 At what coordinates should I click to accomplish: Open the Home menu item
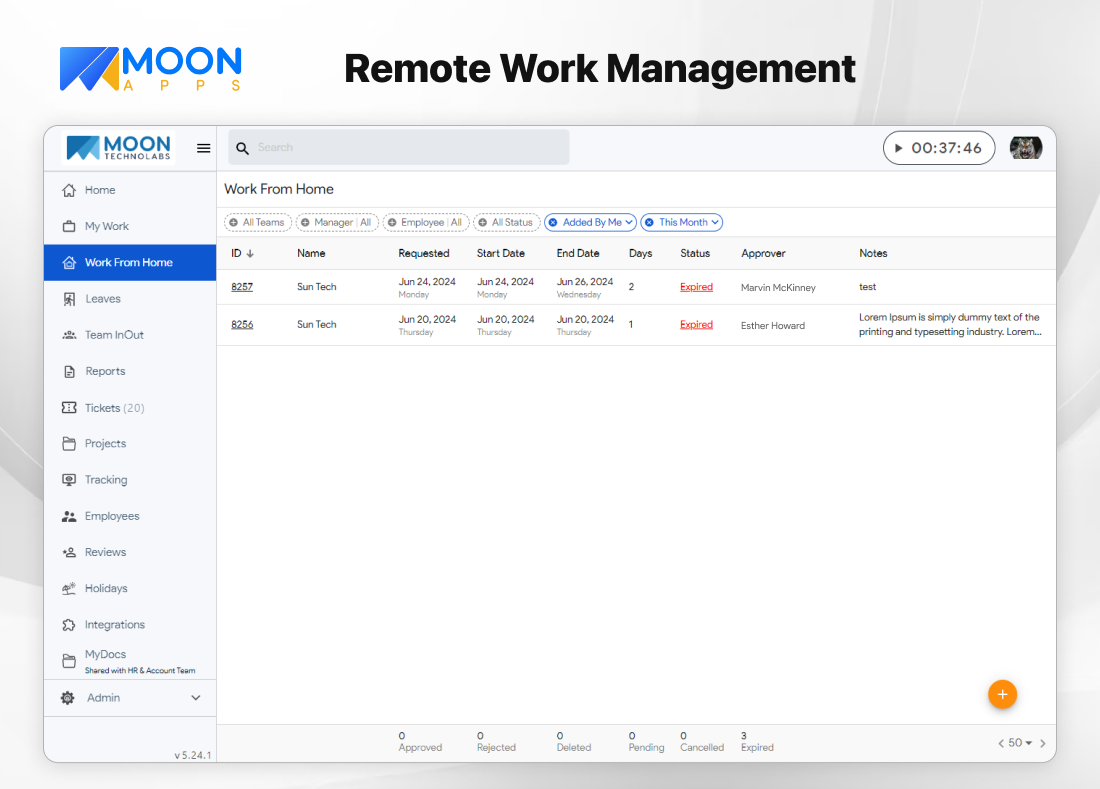pyautogui.click(x=130, y=190)
